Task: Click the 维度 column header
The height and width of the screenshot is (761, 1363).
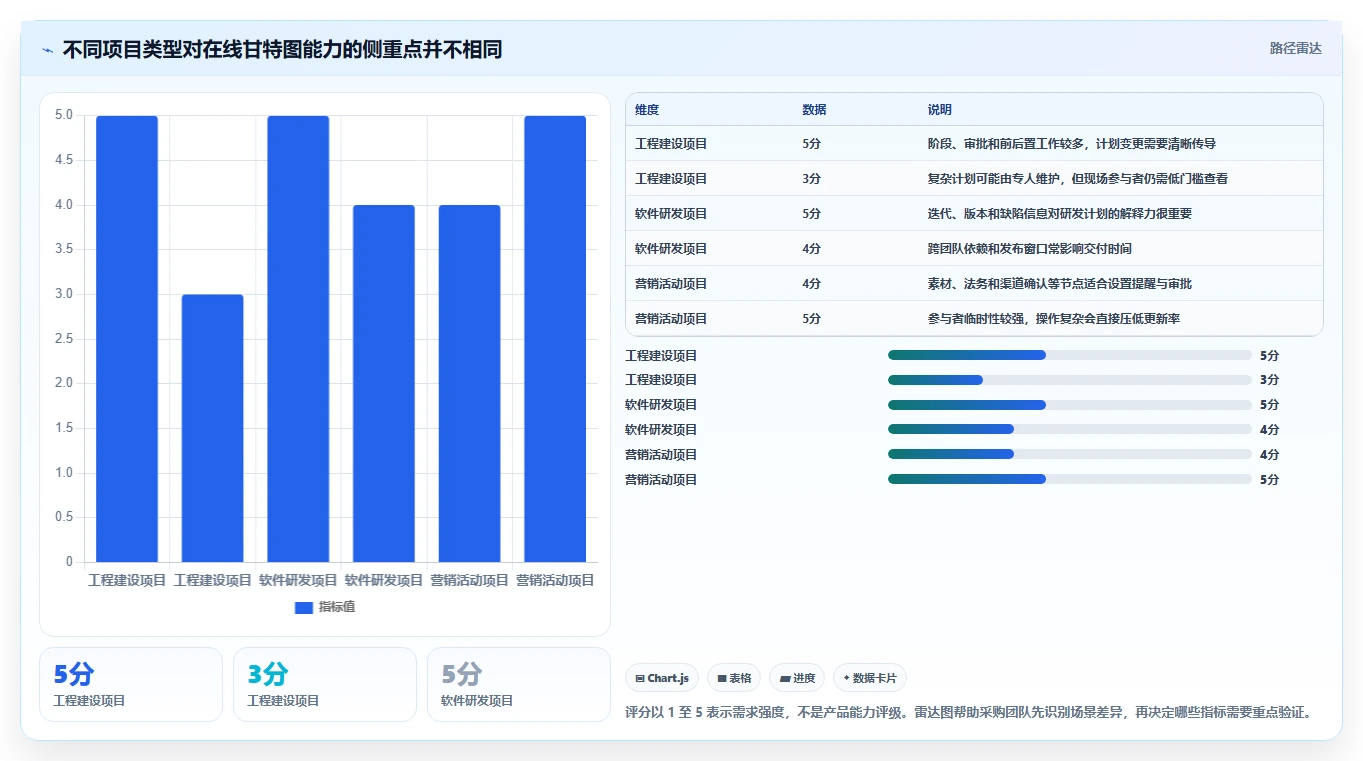Action: [x=647, y=110]
